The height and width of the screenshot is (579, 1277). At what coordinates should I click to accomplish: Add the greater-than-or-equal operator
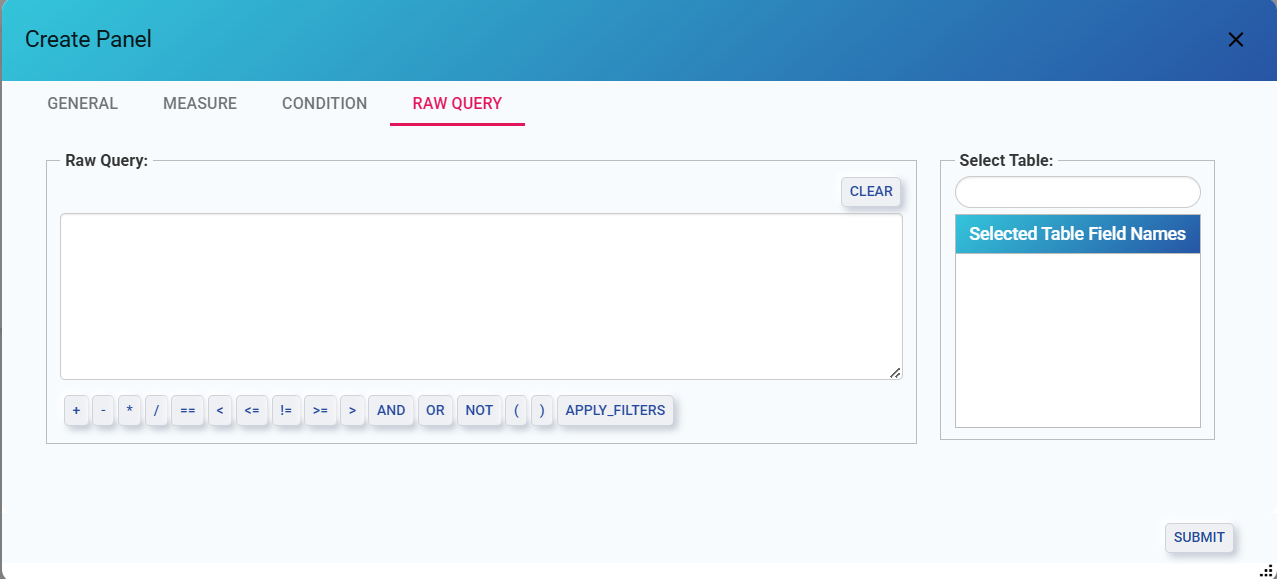[320, 411]
